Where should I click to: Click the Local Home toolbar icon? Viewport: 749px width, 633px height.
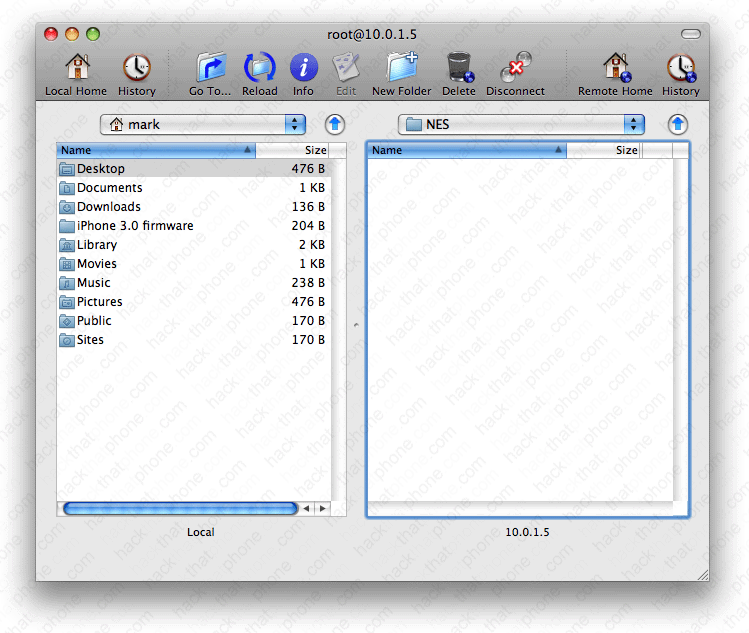coord(76,68)
